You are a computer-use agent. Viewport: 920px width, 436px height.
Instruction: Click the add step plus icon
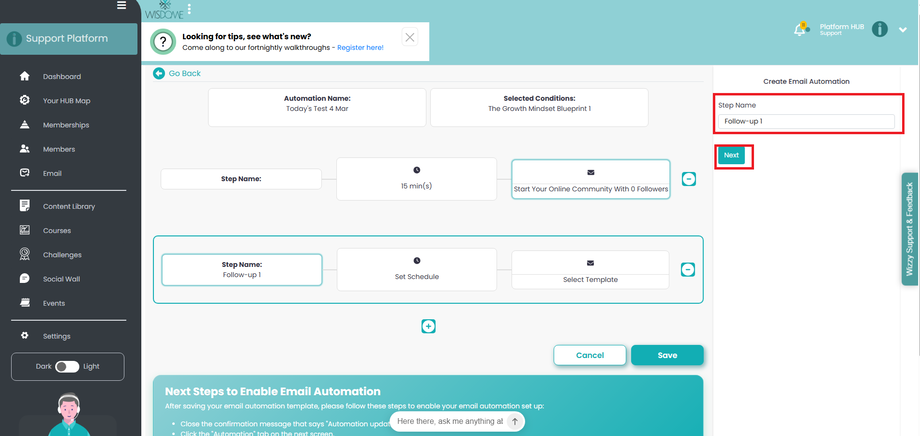428,326
